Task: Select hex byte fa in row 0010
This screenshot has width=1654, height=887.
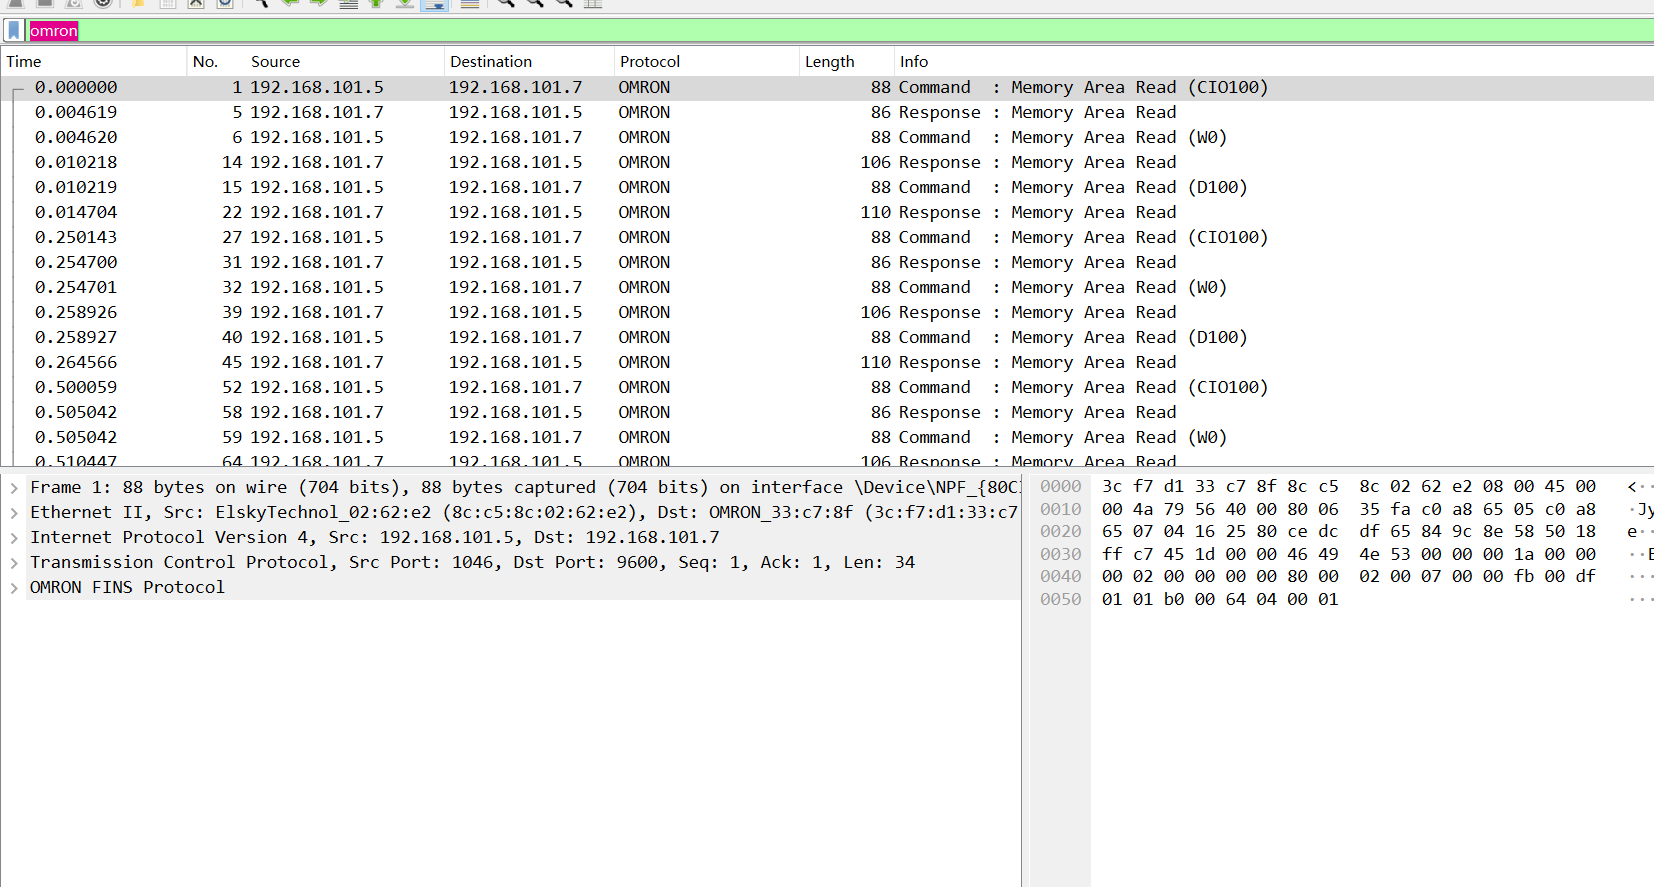Action: 1400,510
